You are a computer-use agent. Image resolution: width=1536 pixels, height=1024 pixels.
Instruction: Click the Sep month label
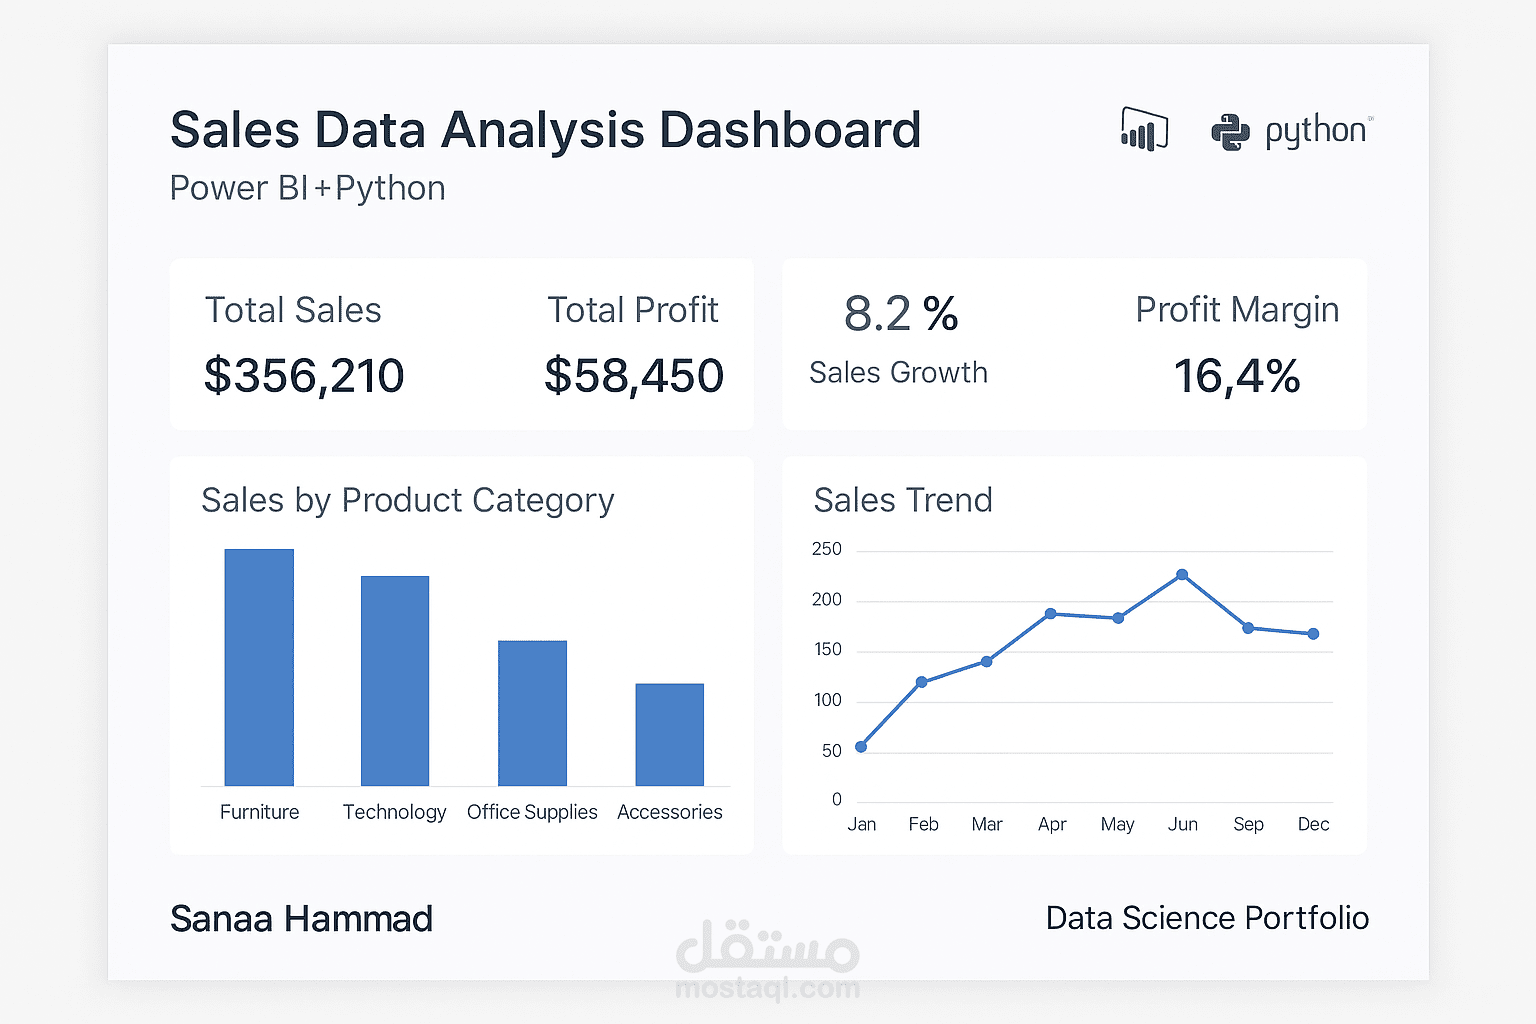pyautogui.click(x=1249, y=825)
